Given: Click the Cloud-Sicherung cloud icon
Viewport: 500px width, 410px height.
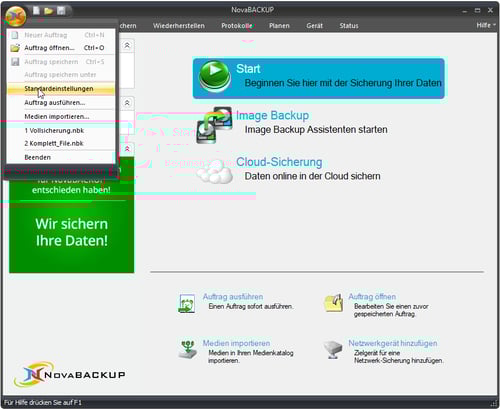Looking at the screenshot, I should tap(214, 173).
